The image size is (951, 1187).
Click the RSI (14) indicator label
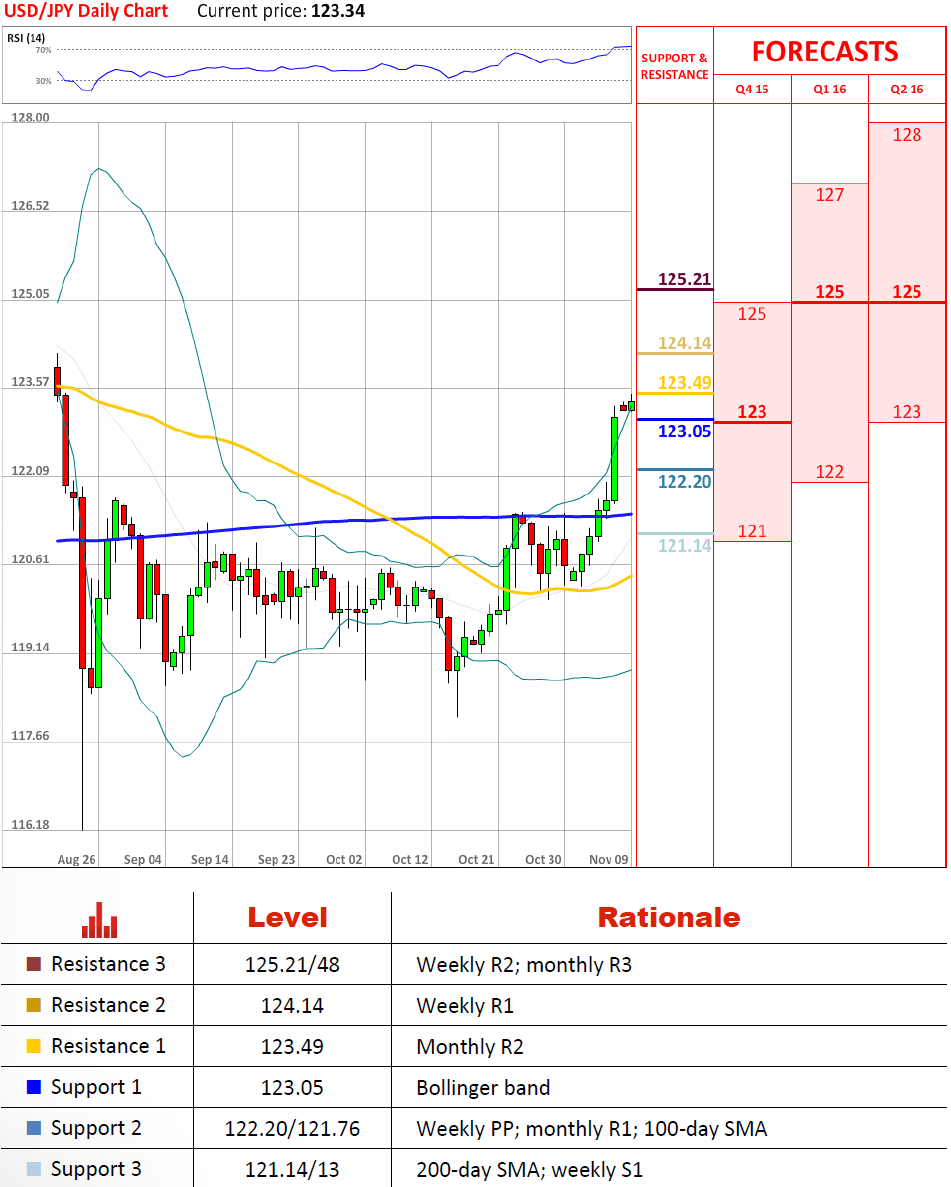pyautogui.click(x=26, y=38)
